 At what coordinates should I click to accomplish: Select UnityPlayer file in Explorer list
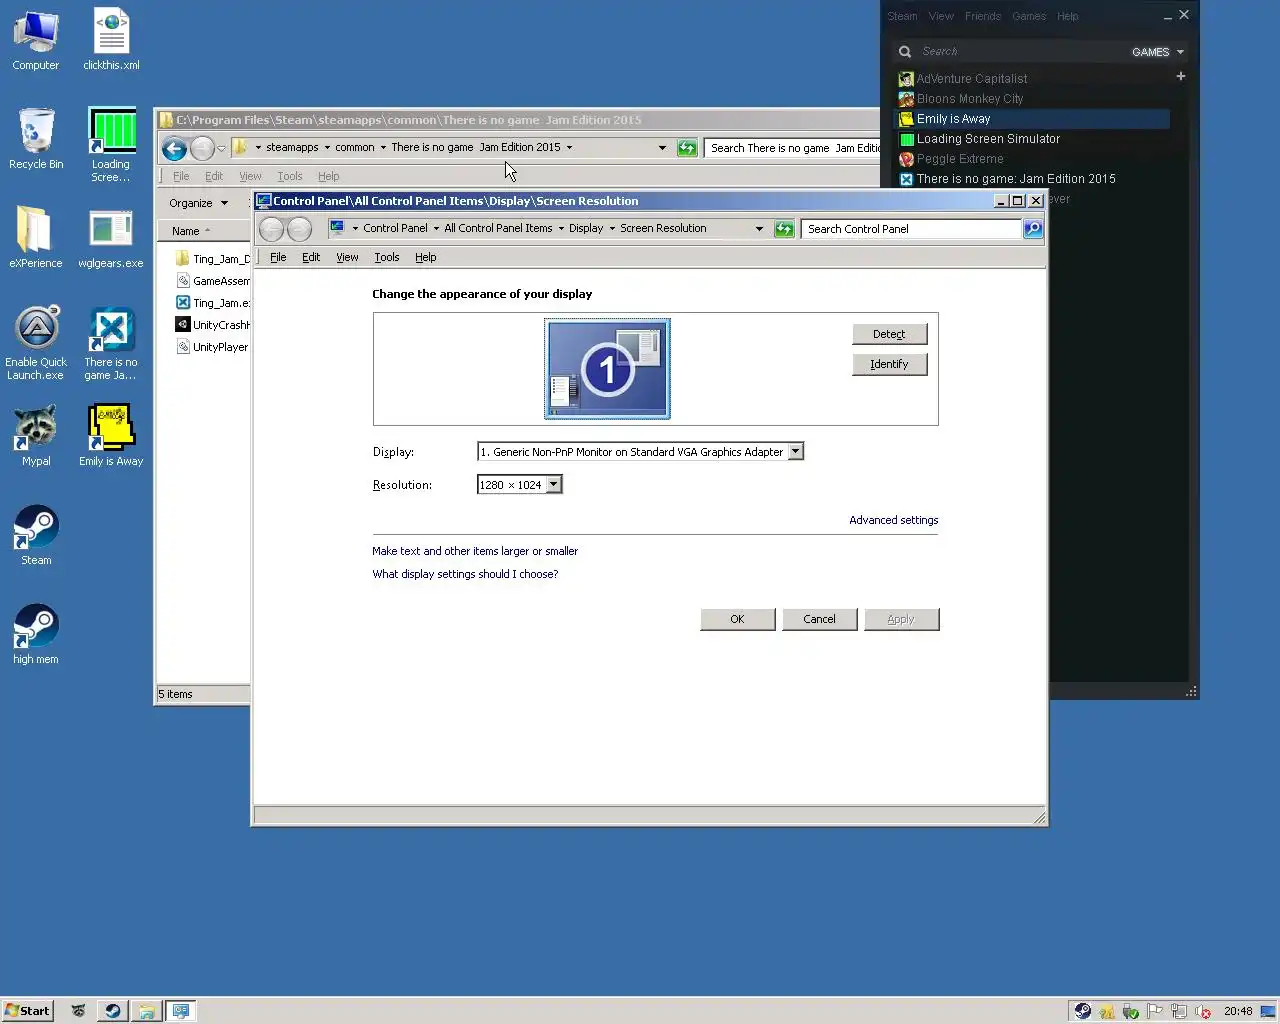pos(212,347)
